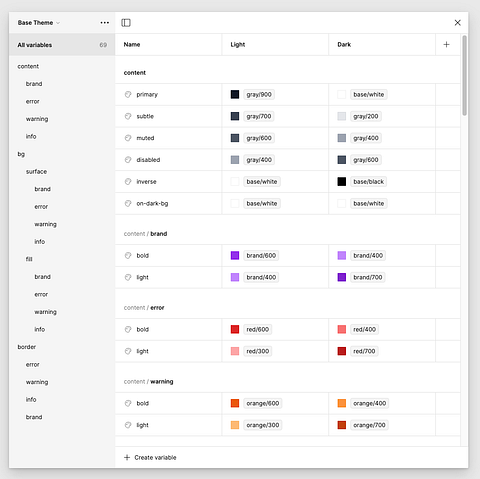This screenshot has height=479, width=480.
Task: Click the red/700 swatch in Dark column
Action: click(342, 351)
